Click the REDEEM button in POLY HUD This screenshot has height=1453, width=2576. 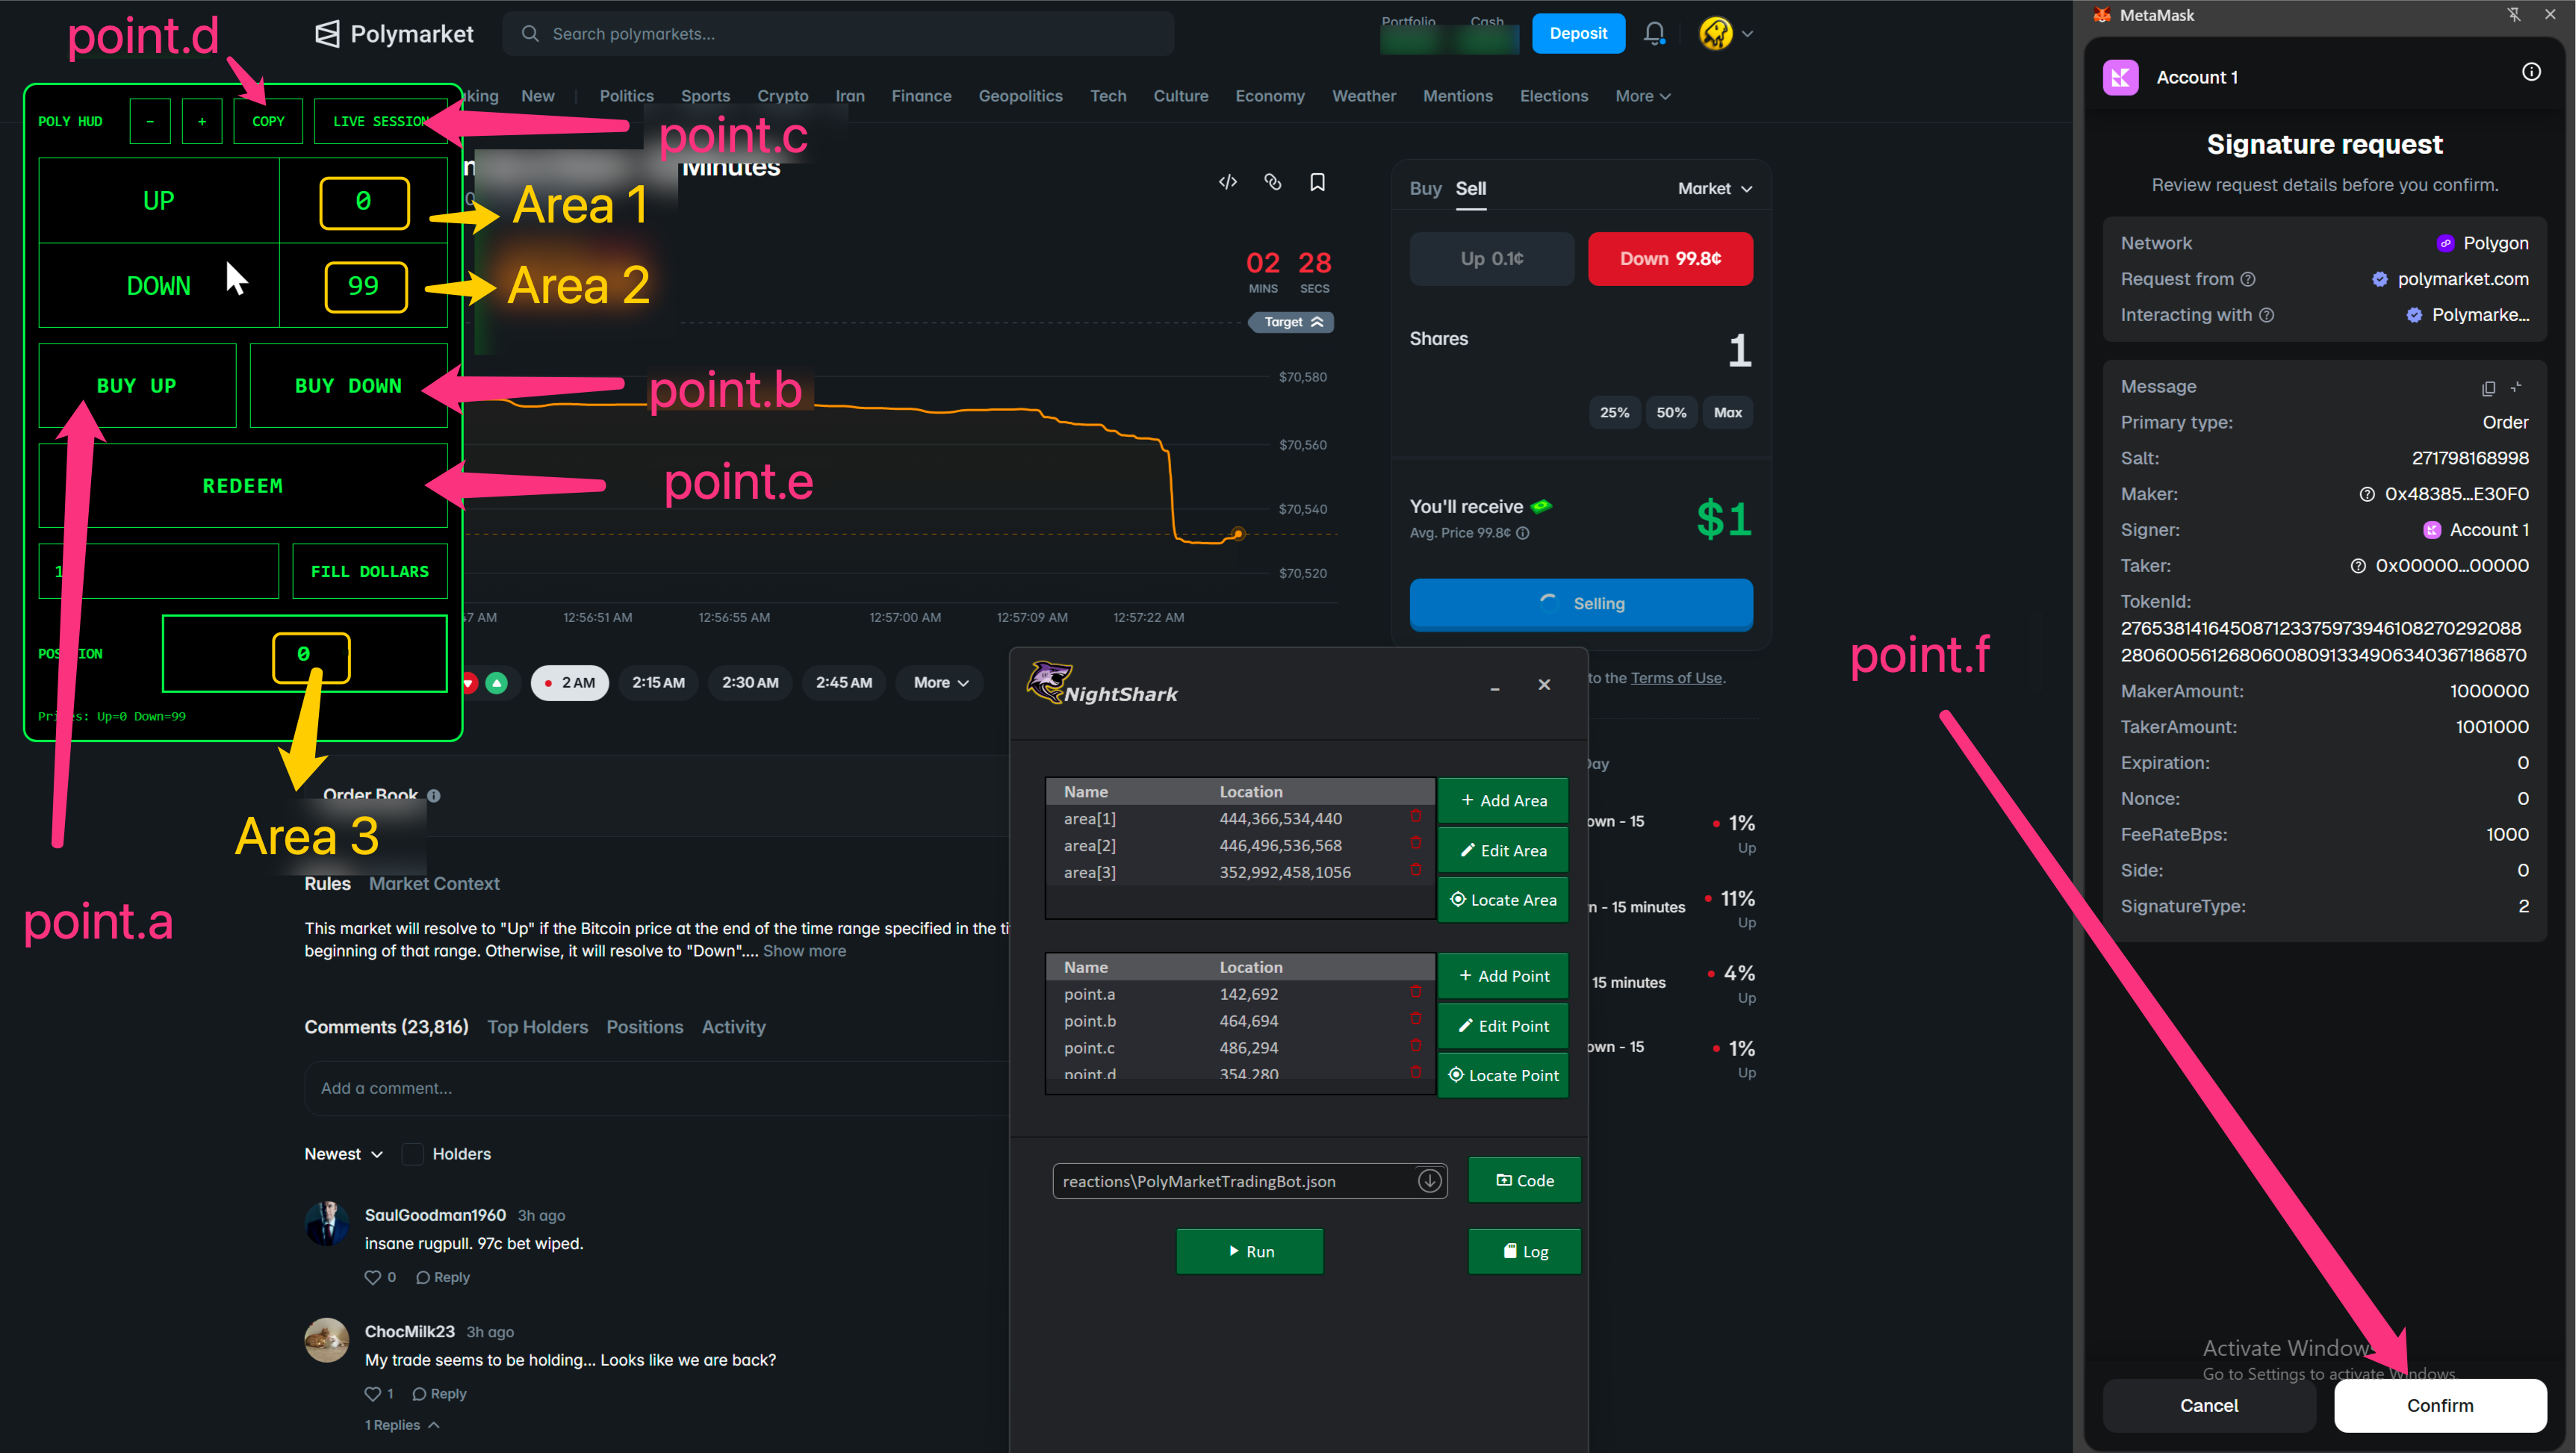tap(243, 486)
